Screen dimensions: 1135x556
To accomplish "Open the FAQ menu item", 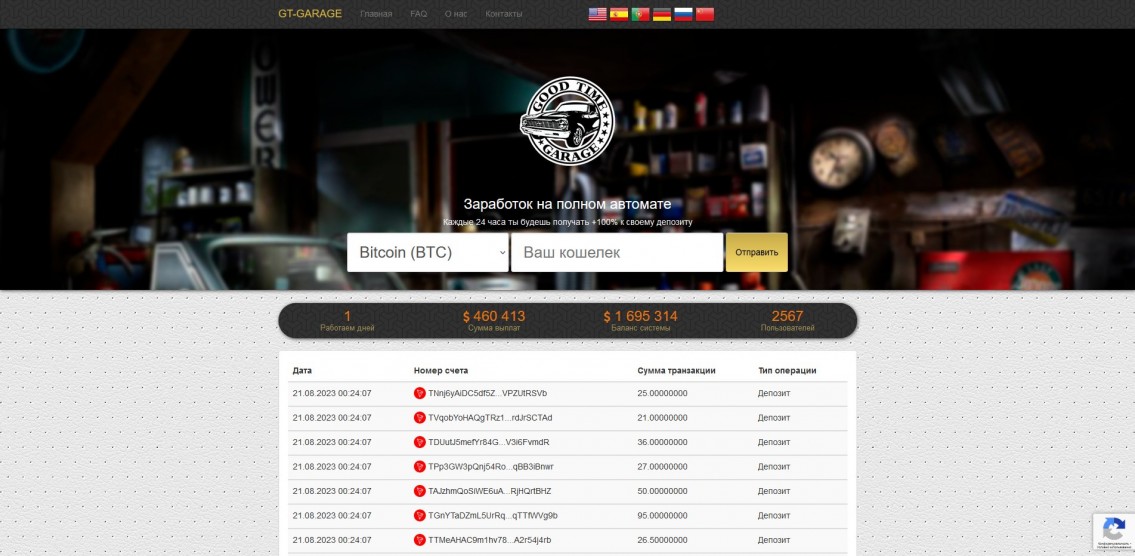I will pyautogui.click(x=418, y=14).
